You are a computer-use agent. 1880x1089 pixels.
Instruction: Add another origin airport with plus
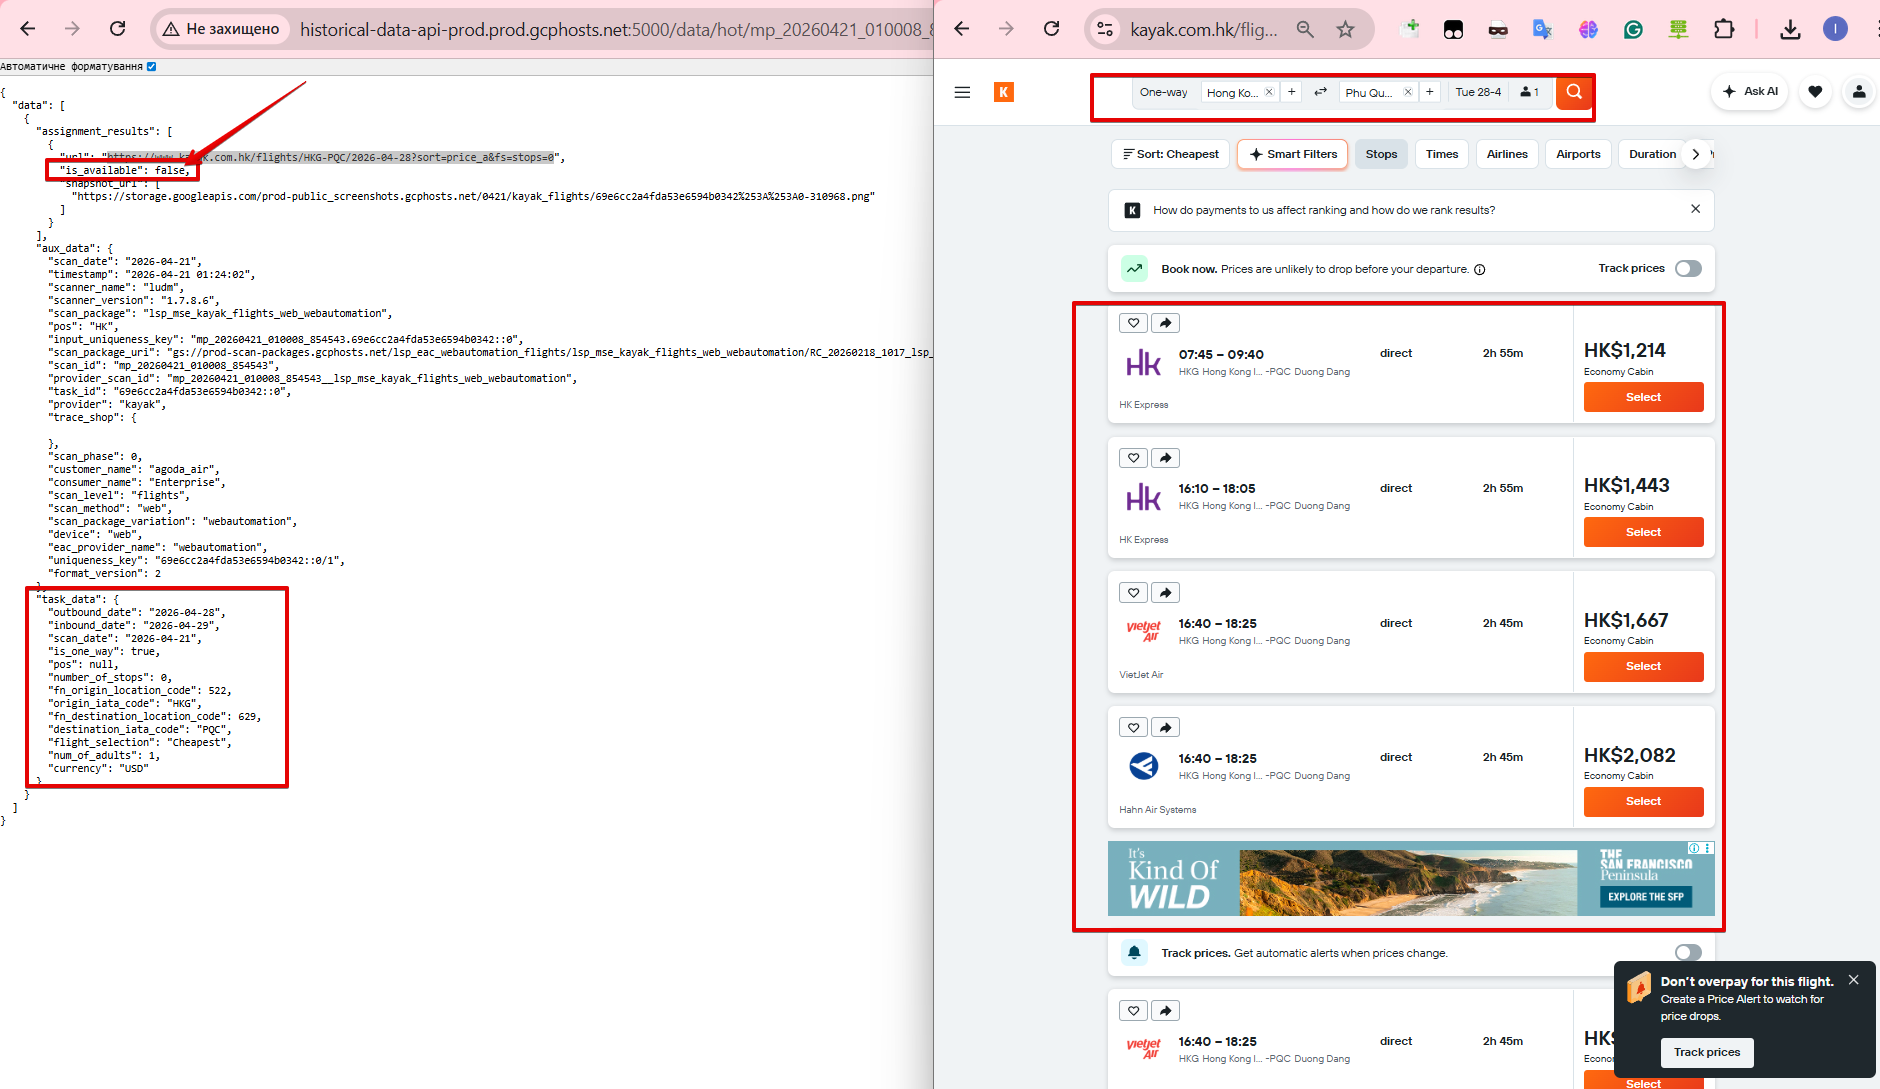click(1292, 92)
